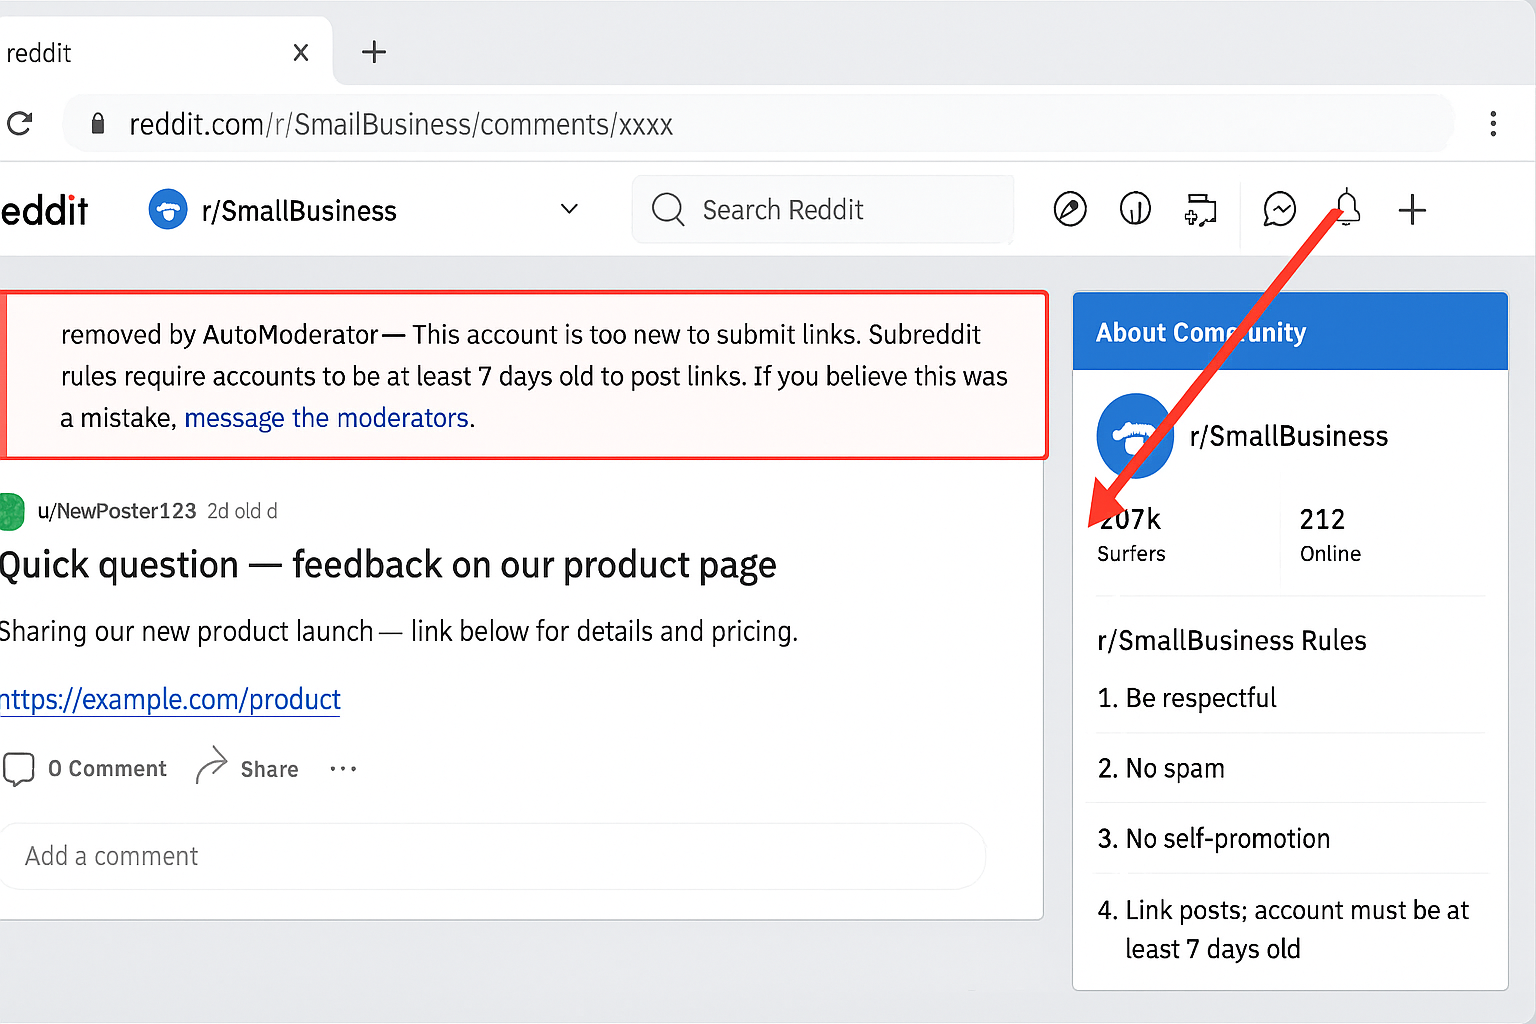Click the AutoModerator removal notice text
The height and width of the screenshot is (1024, 1536).
point(534,376)
